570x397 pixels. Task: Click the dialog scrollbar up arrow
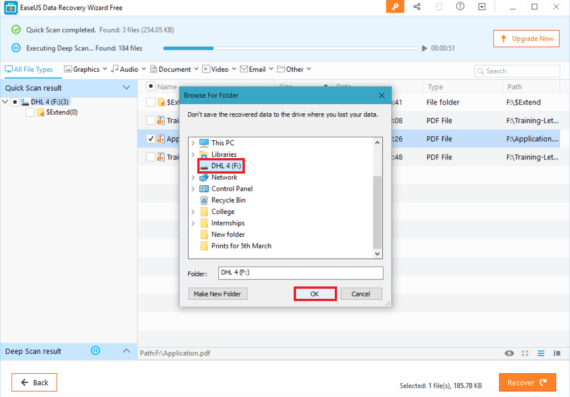pos(377,143)
